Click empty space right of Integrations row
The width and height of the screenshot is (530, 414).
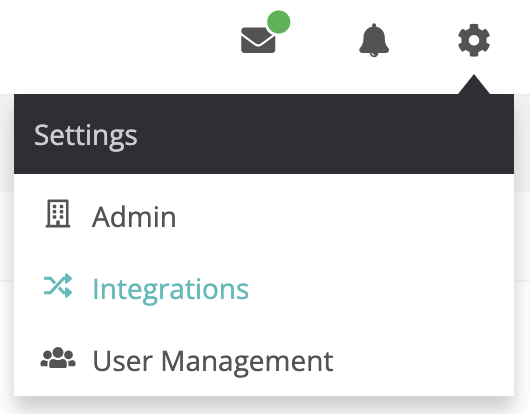[x=381, y=288]
